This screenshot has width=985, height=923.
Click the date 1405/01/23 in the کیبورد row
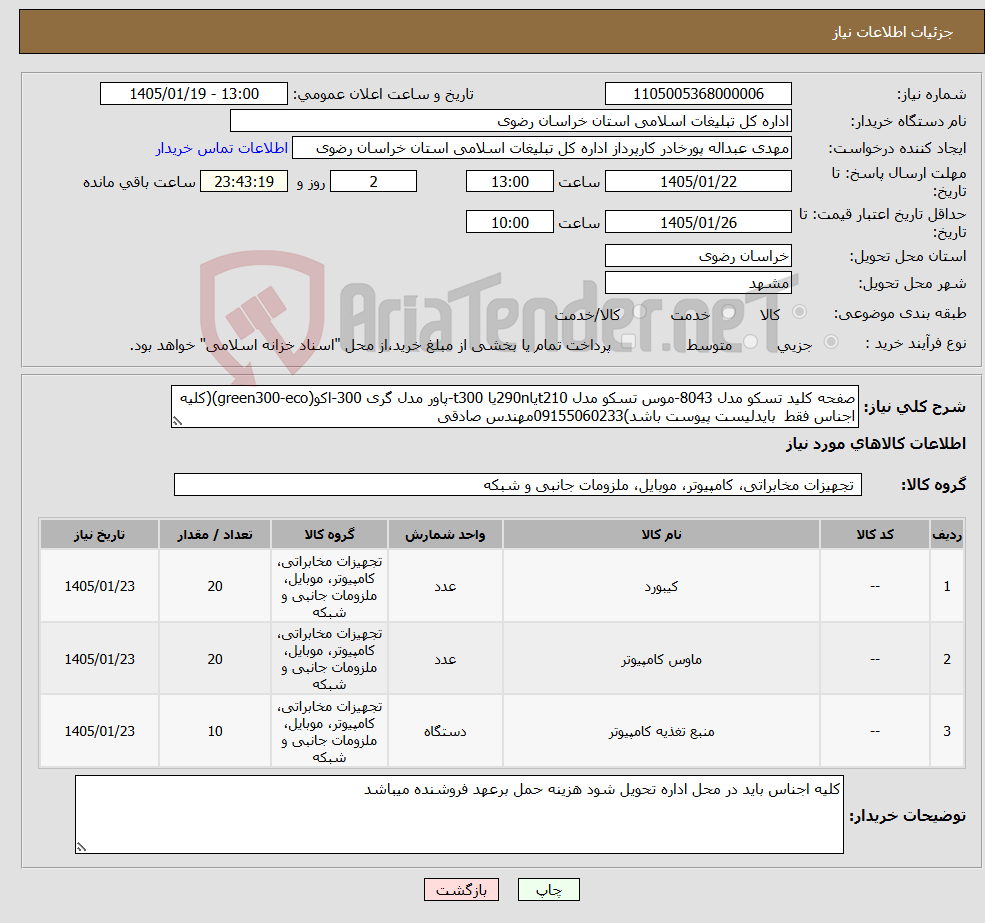99,586
